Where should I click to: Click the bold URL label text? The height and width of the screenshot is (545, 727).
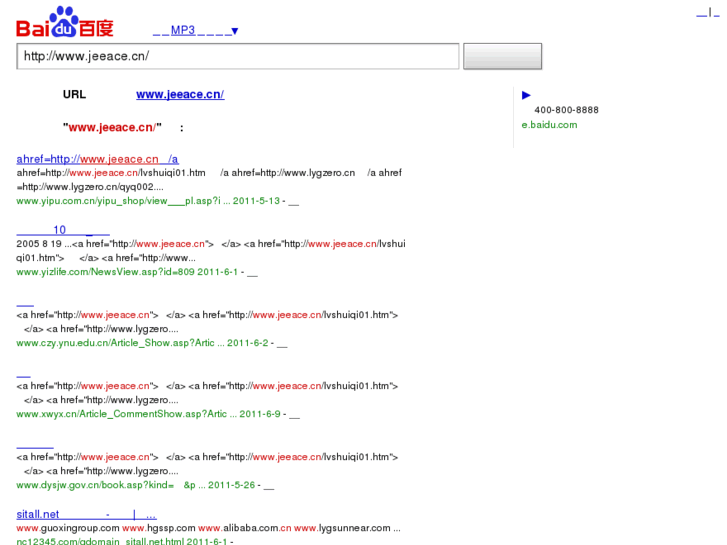[x=75, y=94]
